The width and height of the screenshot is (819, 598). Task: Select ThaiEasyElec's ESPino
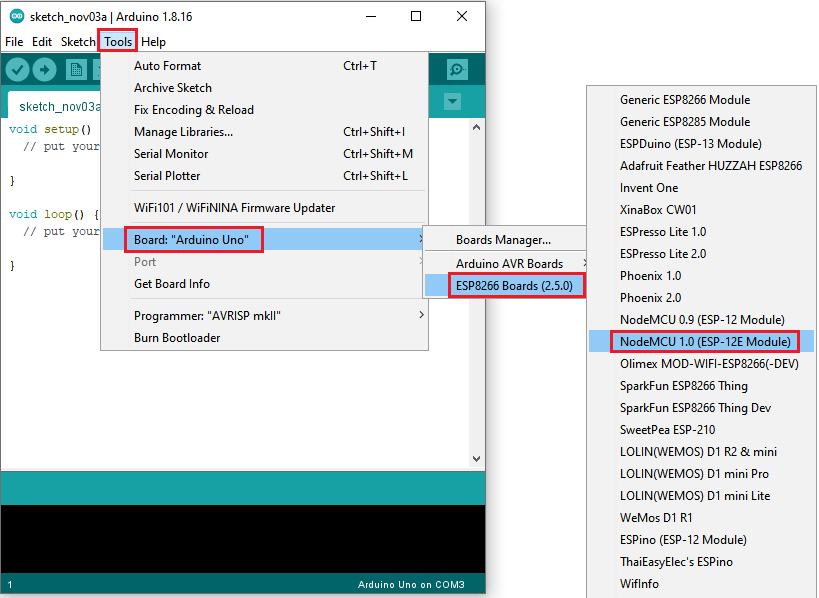click(x=701, y=561)
